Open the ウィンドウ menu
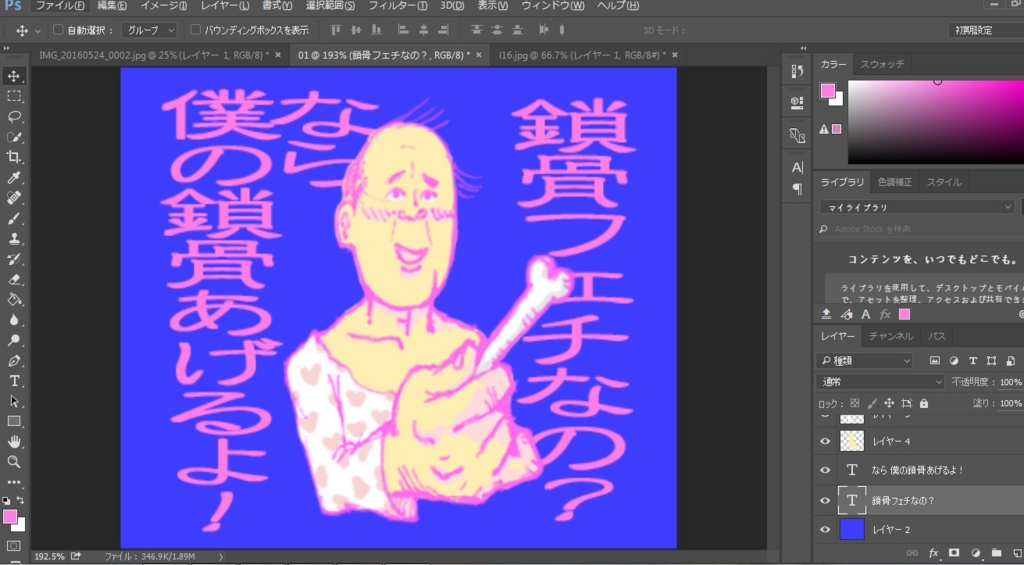Screen dimensions: 1024x565 (x=552, y=6)
